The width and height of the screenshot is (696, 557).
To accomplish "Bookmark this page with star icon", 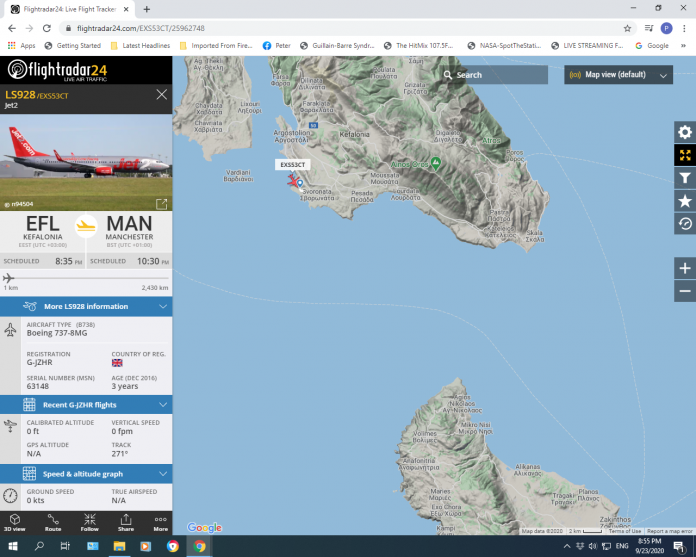I will click(x=627, y=28).
